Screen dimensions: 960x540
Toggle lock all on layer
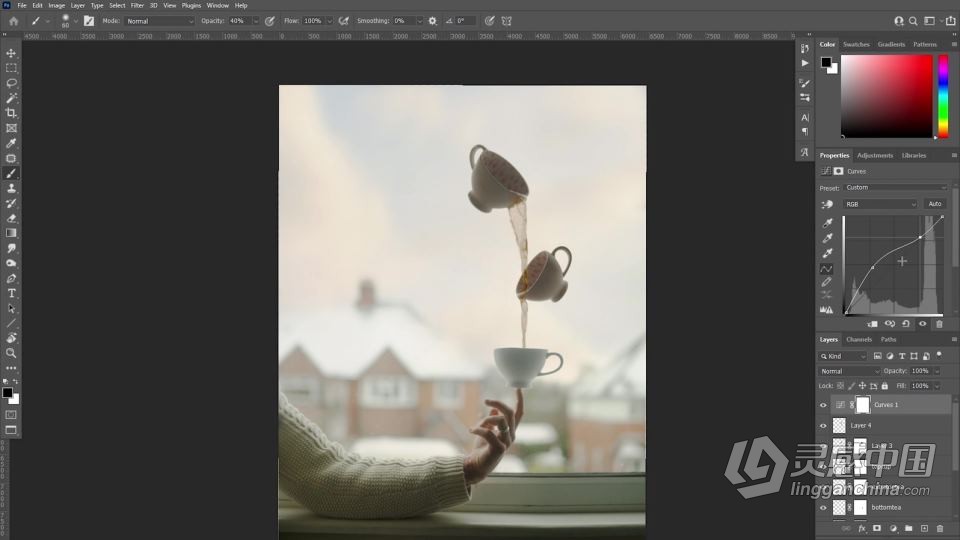point(885,386)
